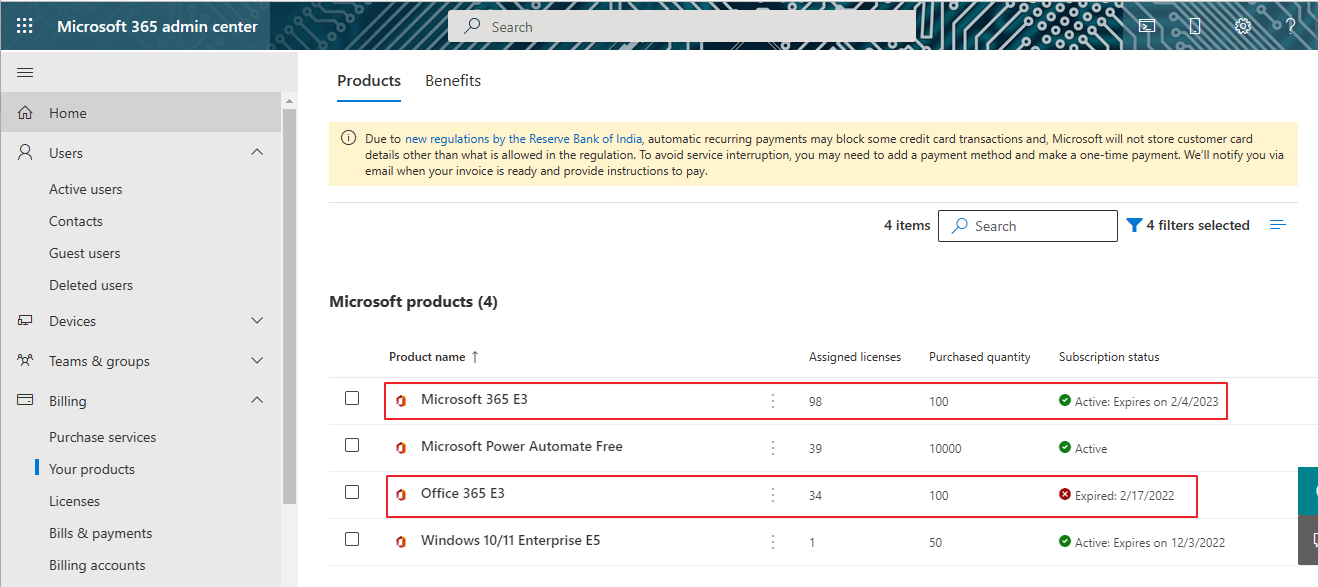The width and height of the screenshot is (1318, 587).
Task: Select the Office 365 E3 checkbox
Action: point(352,492)
